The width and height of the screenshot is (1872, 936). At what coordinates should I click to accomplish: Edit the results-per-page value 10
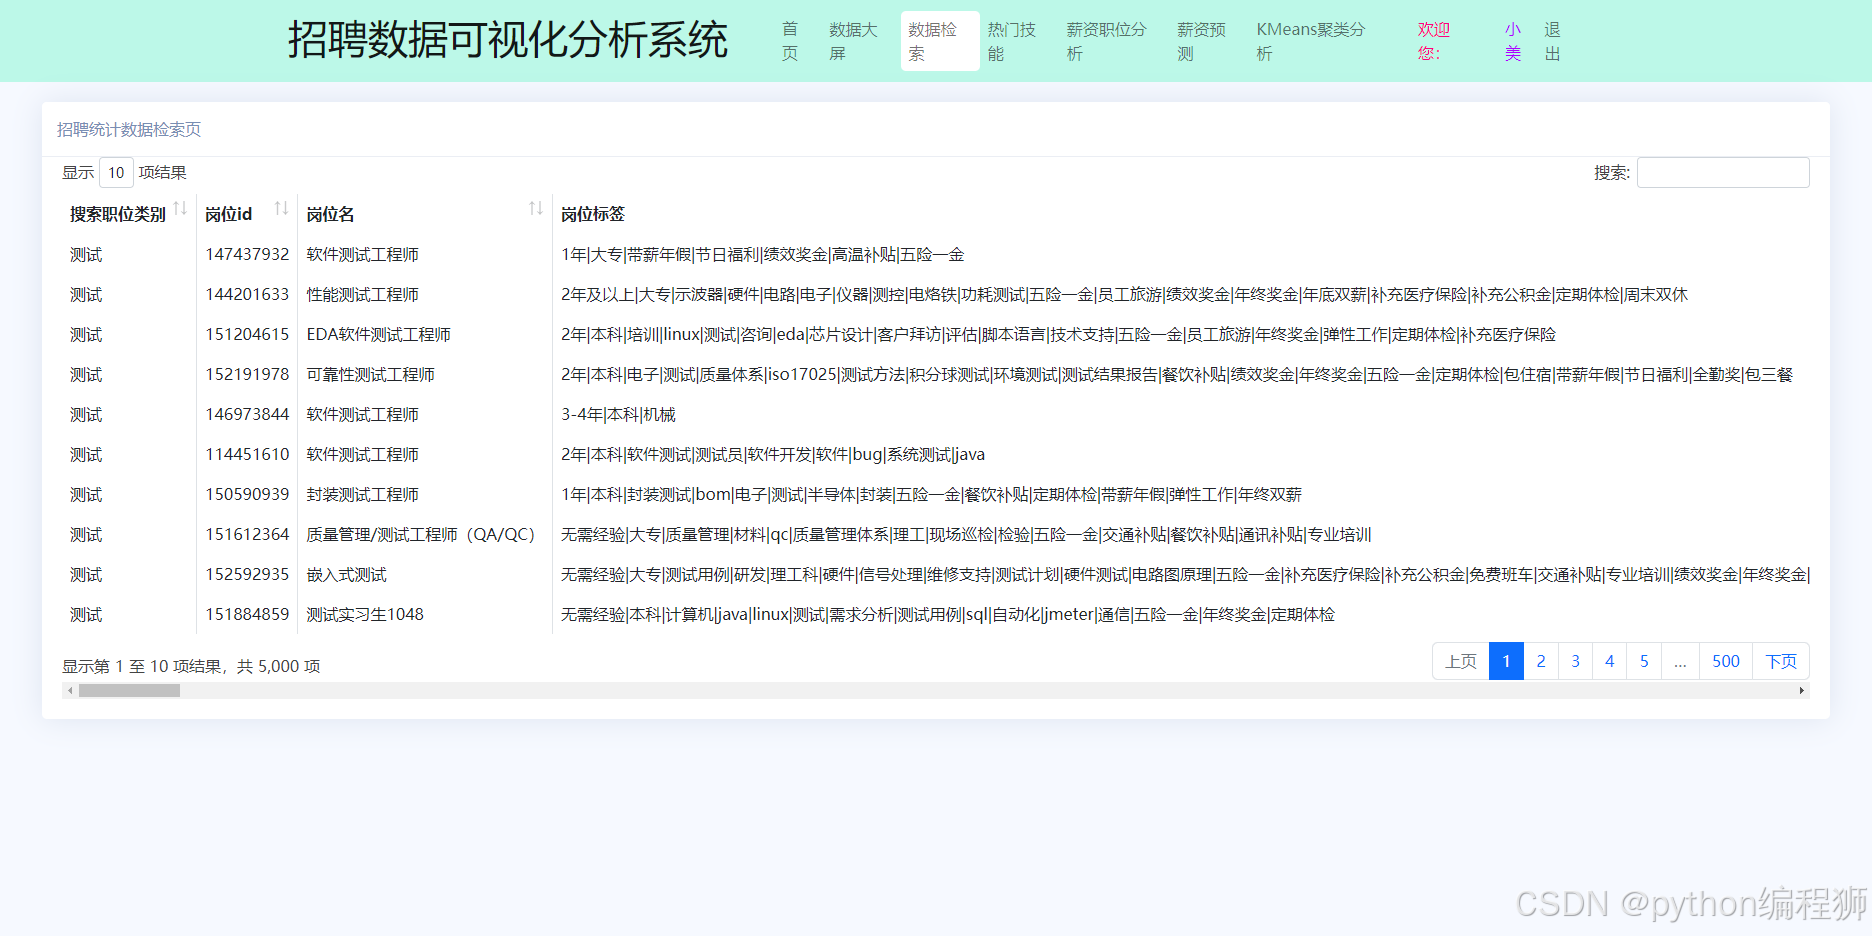[x=116, y=172]
